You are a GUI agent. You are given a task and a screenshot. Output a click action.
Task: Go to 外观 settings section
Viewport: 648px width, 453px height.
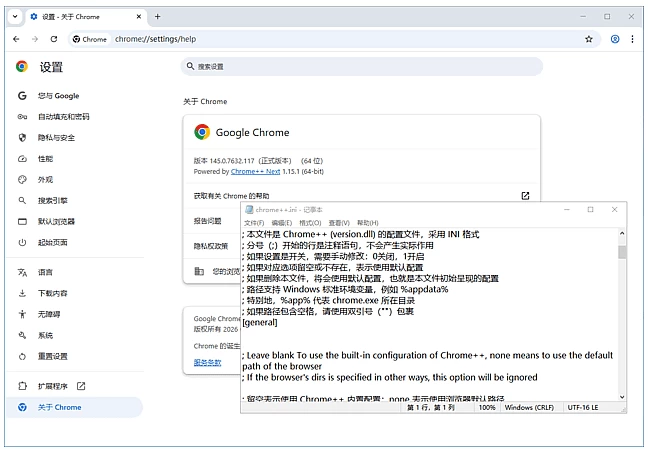[x=46, y=180]
